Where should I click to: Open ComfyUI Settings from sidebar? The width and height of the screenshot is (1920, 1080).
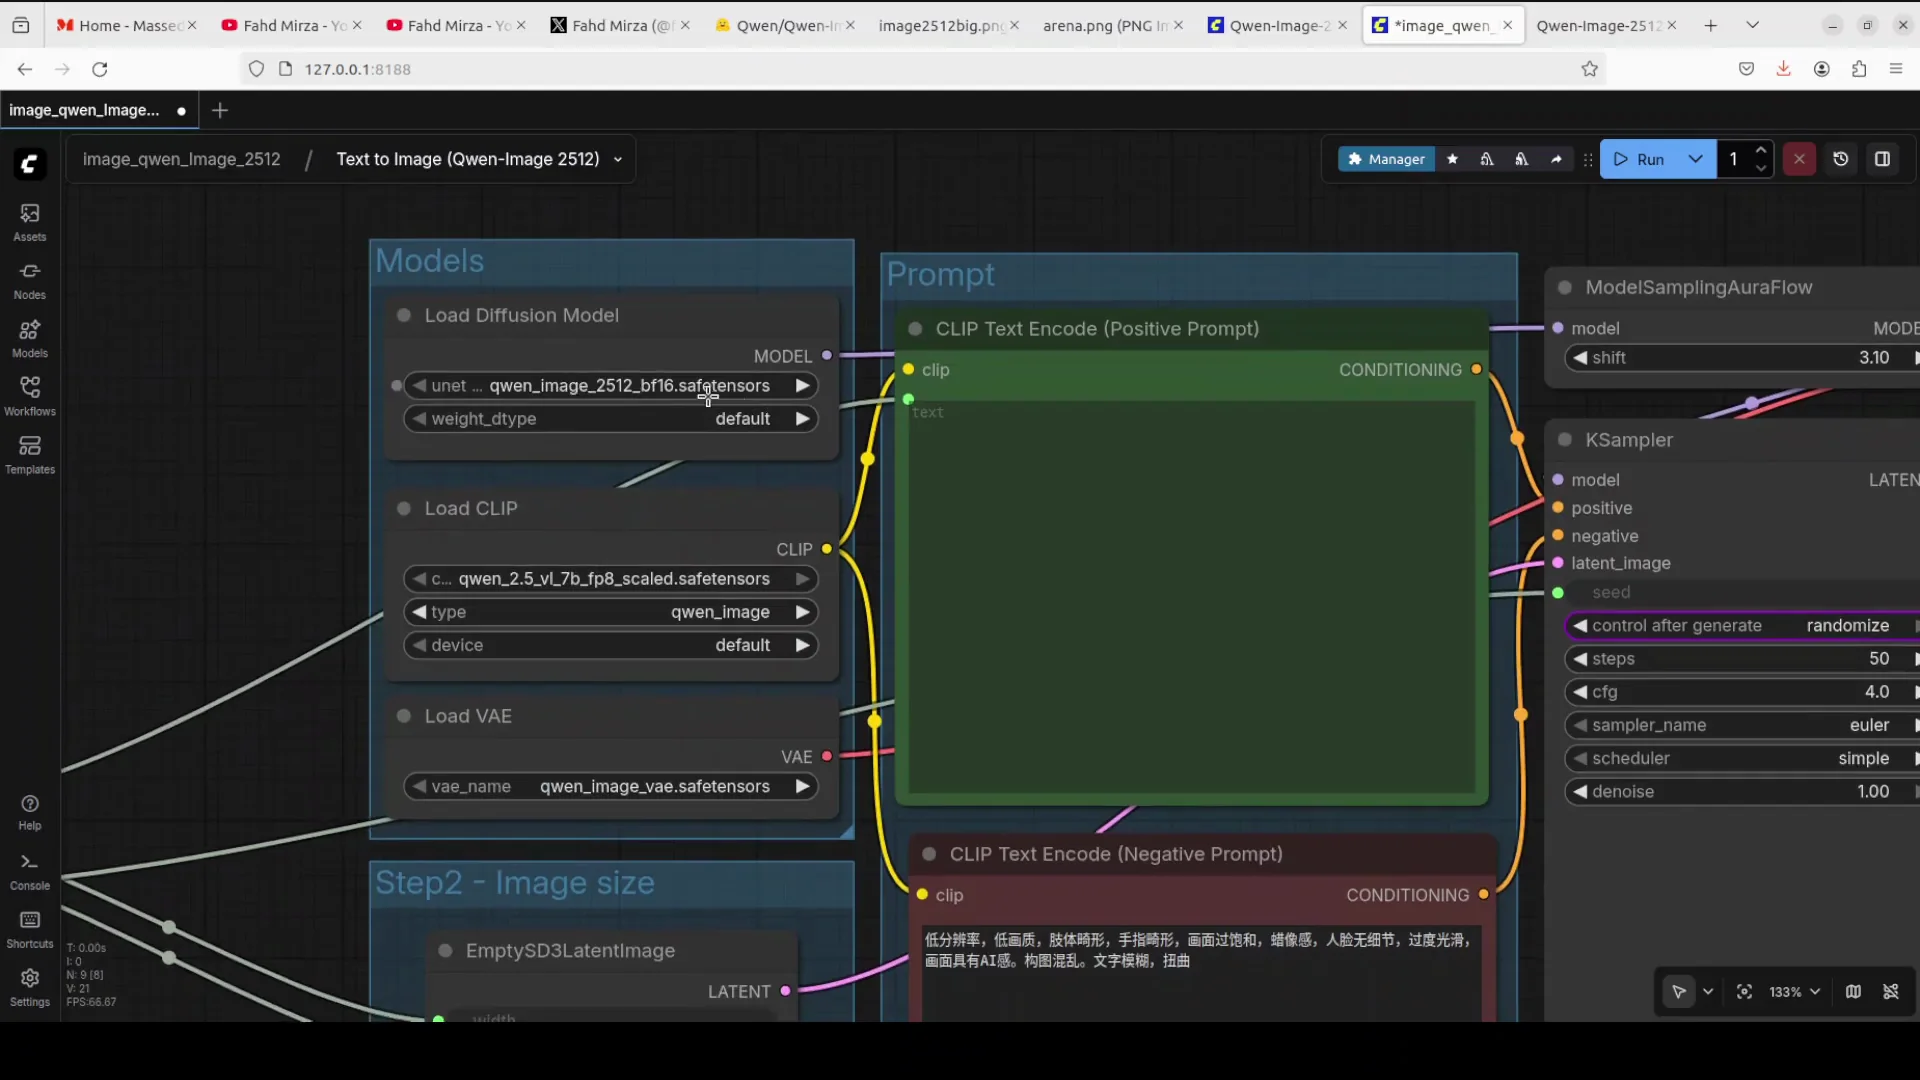point(29,985)
